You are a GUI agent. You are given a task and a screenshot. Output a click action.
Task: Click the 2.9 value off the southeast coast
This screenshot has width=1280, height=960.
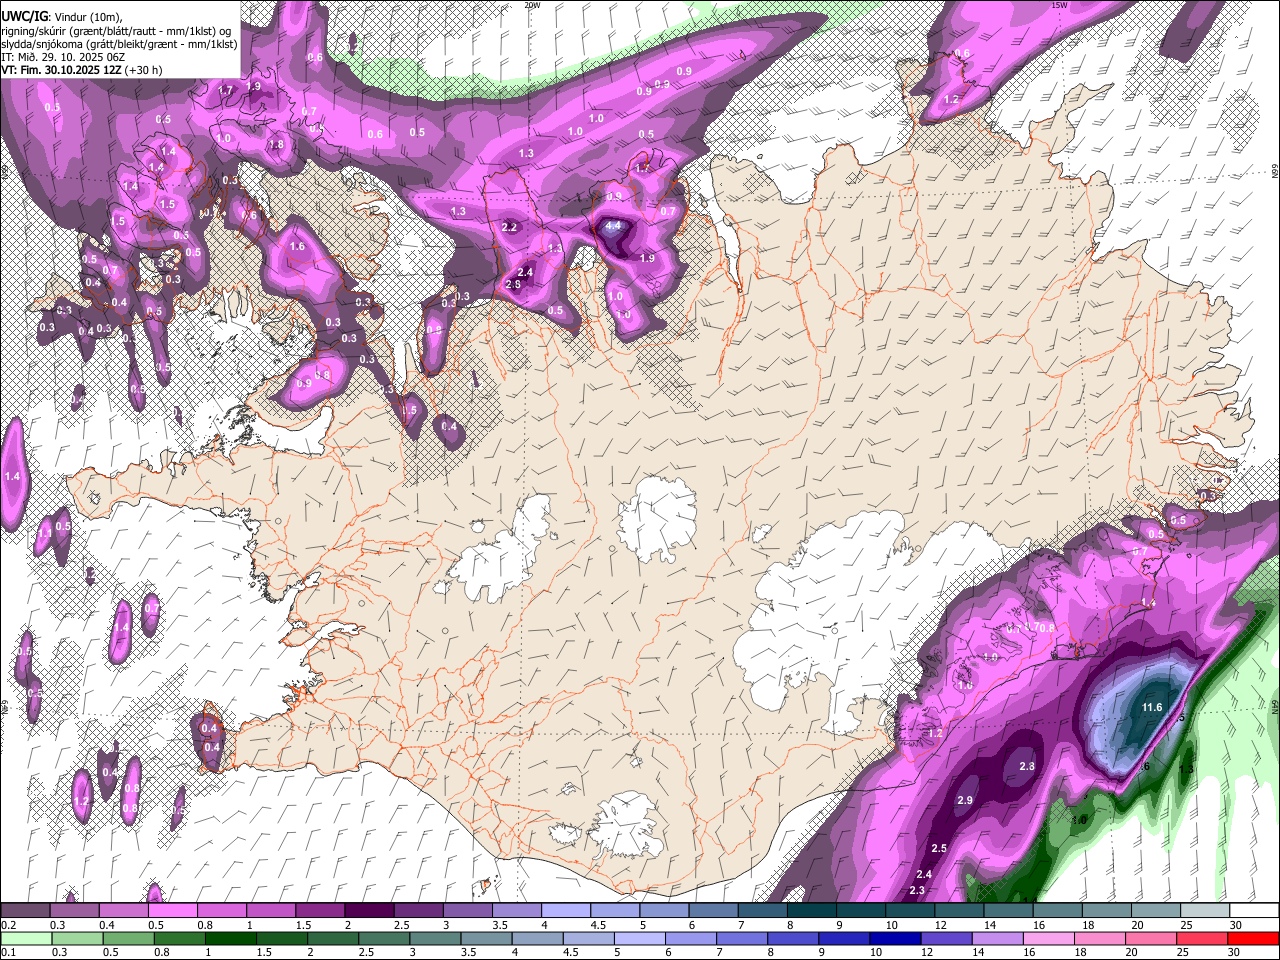(965, 801)
